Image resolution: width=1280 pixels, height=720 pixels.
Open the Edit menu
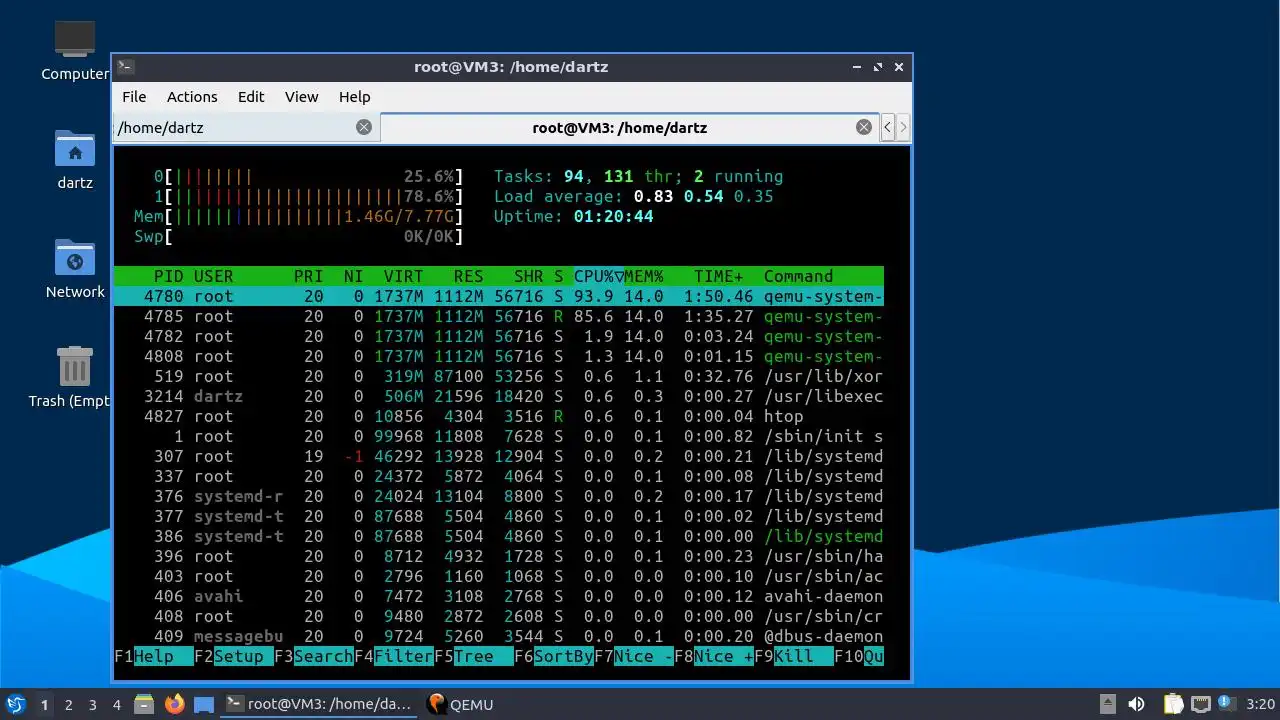[251, 97]
